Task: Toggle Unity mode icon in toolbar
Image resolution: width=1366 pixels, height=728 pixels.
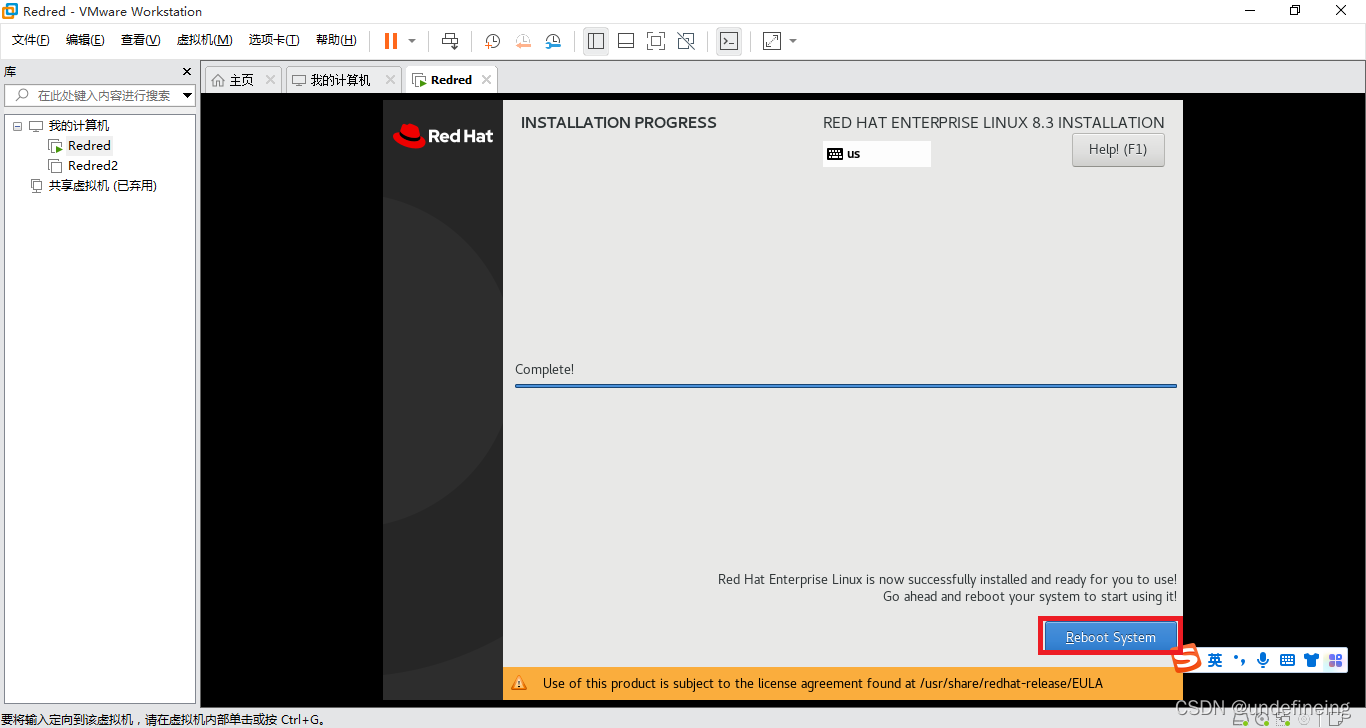Action: [x=686, y=41]
